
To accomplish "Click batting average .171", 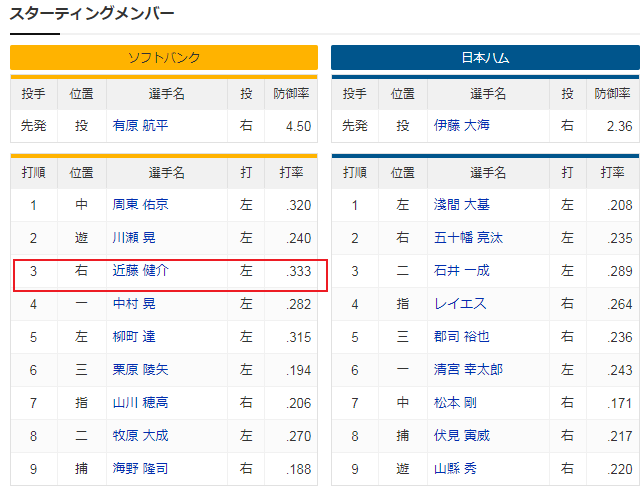I will point(620,404).
